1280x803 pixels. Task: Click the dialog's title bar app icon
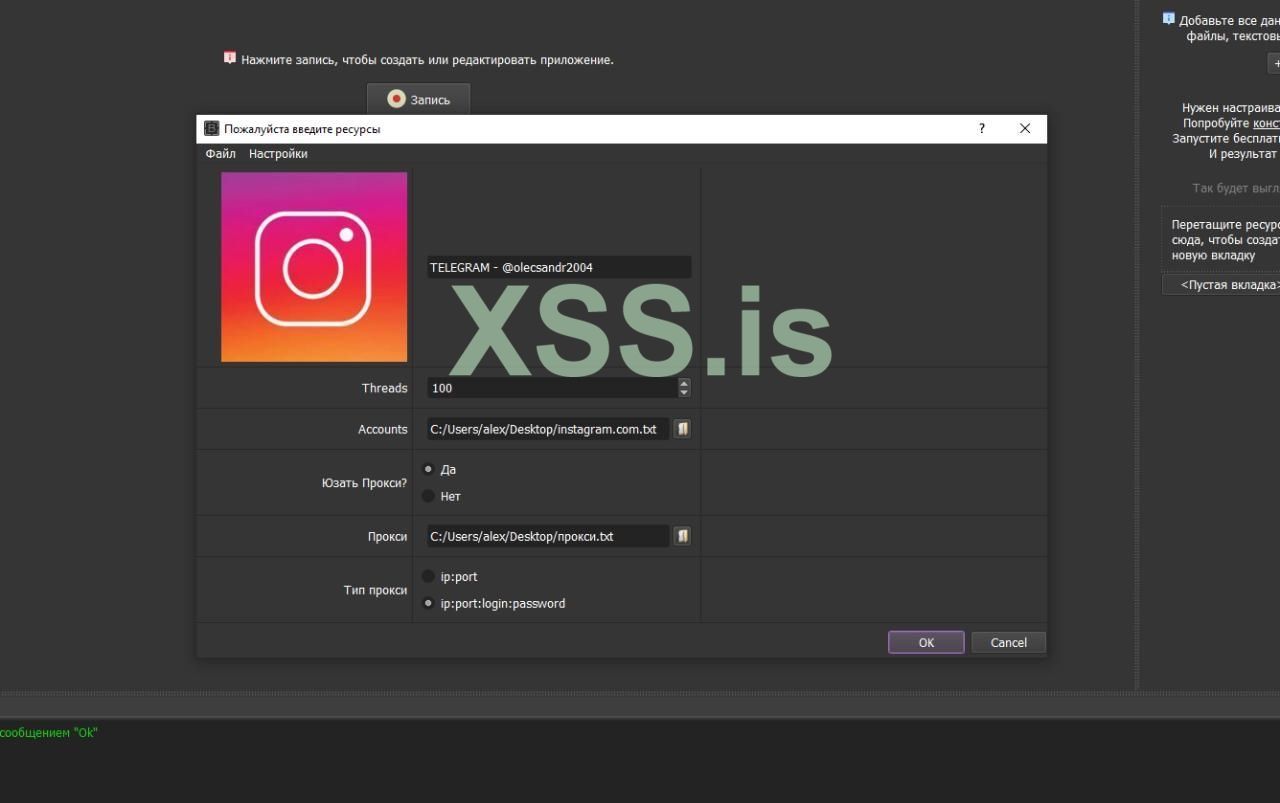(x=211, y=129)
